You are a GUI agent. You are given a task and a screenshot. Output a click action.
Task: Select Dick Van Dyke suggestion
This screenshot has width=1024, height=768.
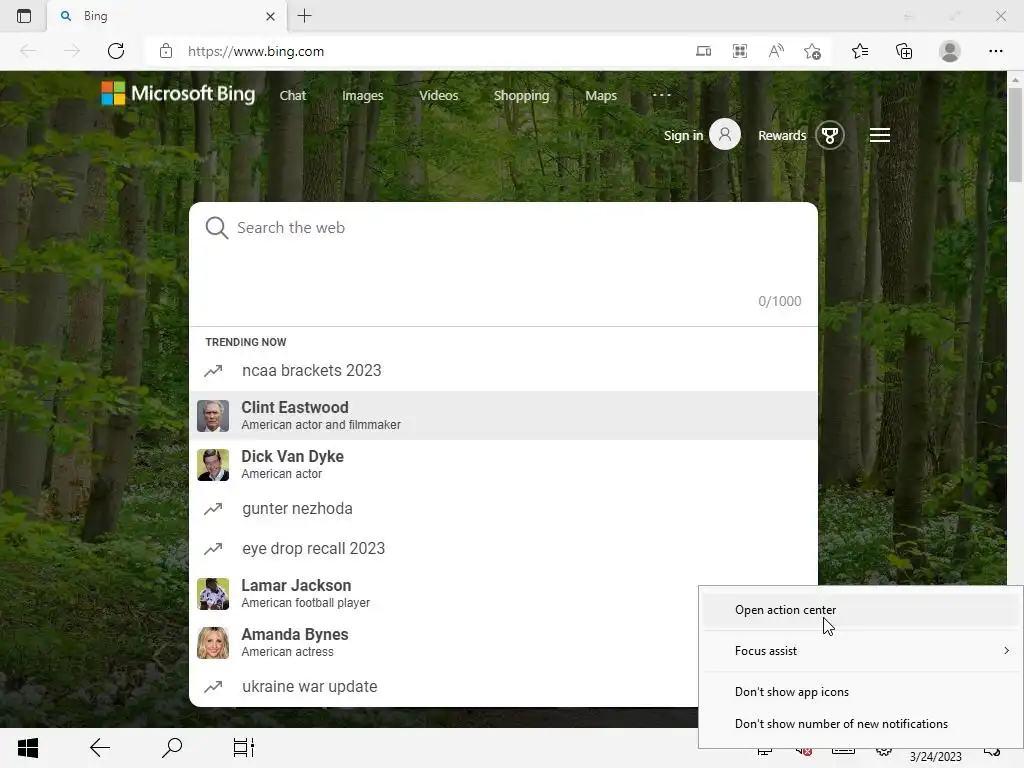503,464
